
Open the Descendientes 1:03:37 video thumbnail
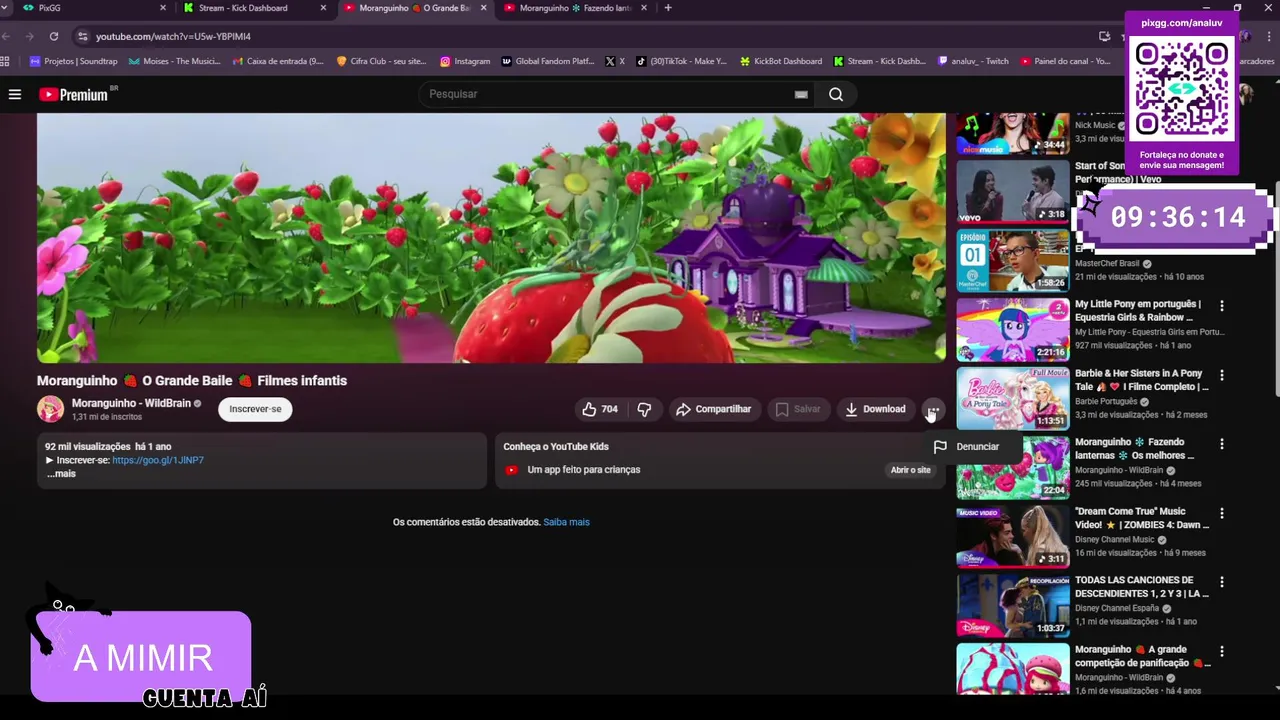[1012, 605]
